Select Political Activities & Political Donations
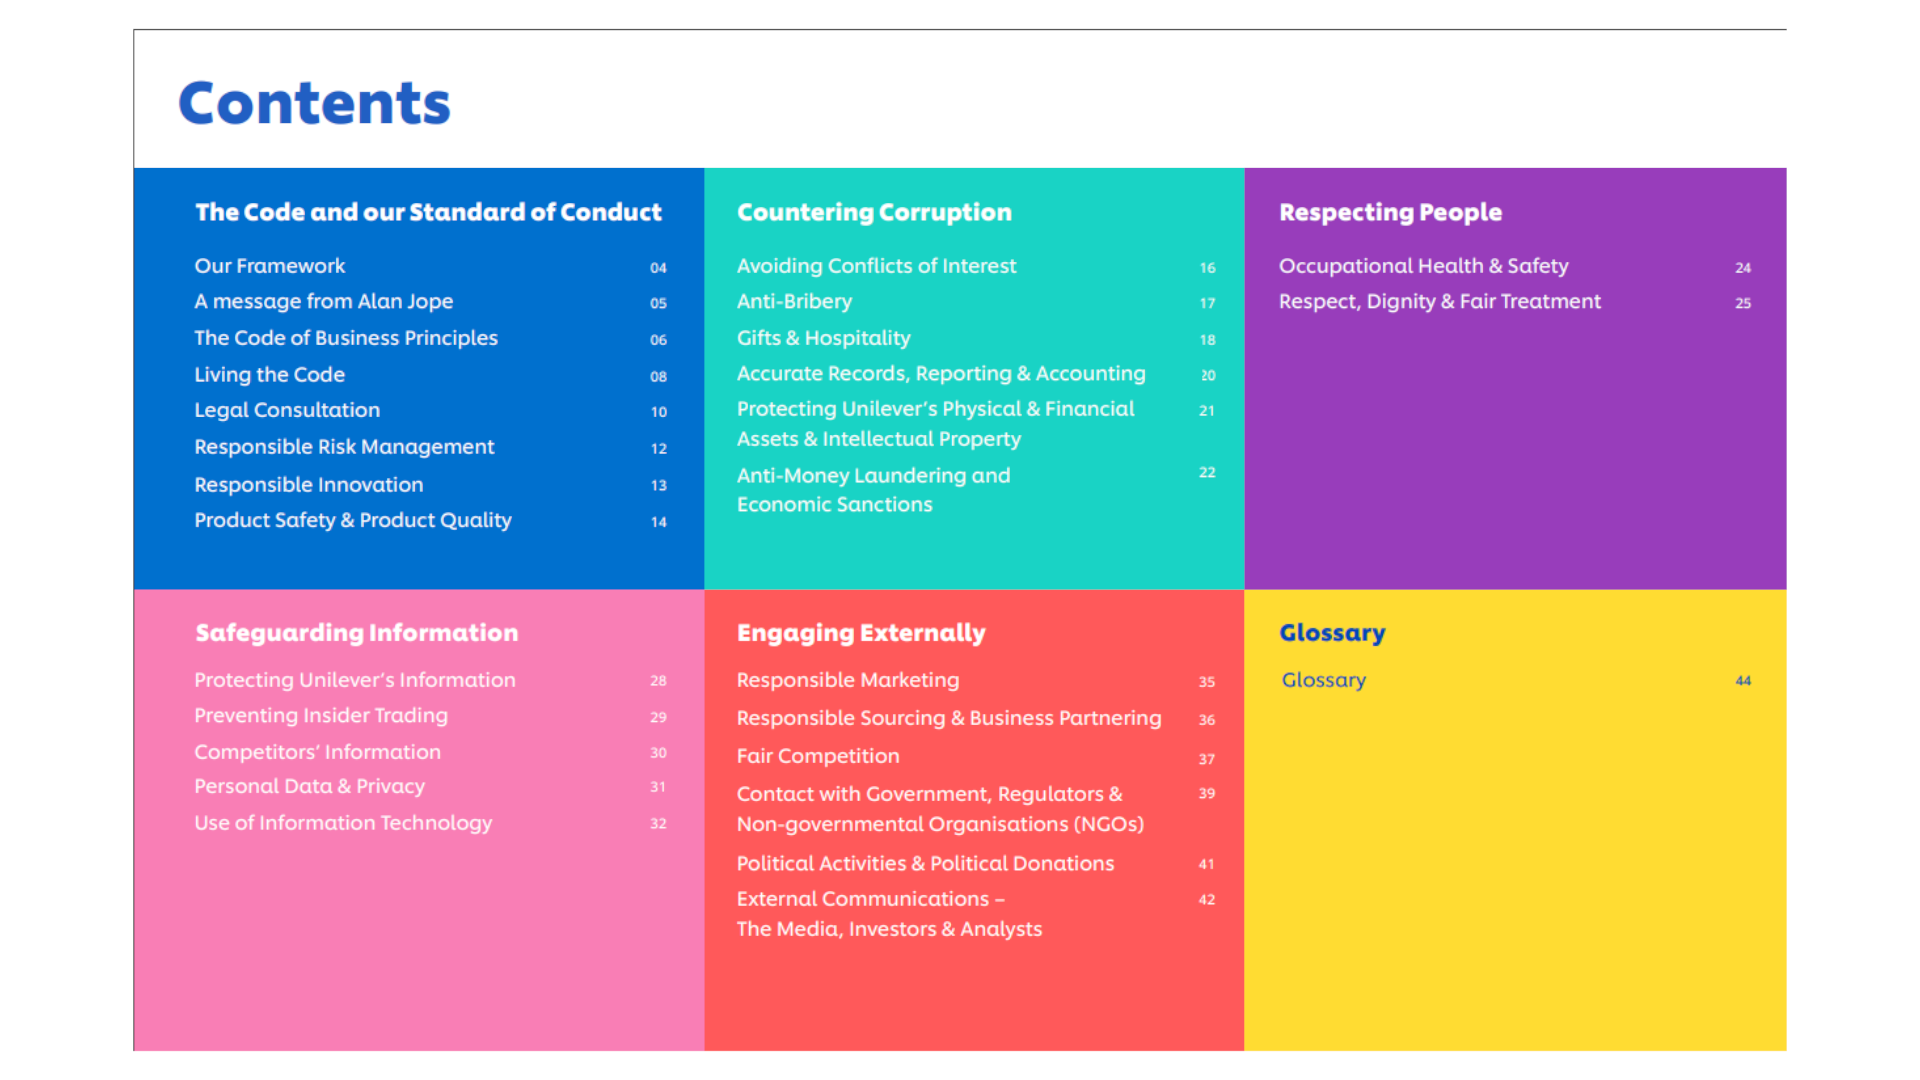 click(925, 863)
